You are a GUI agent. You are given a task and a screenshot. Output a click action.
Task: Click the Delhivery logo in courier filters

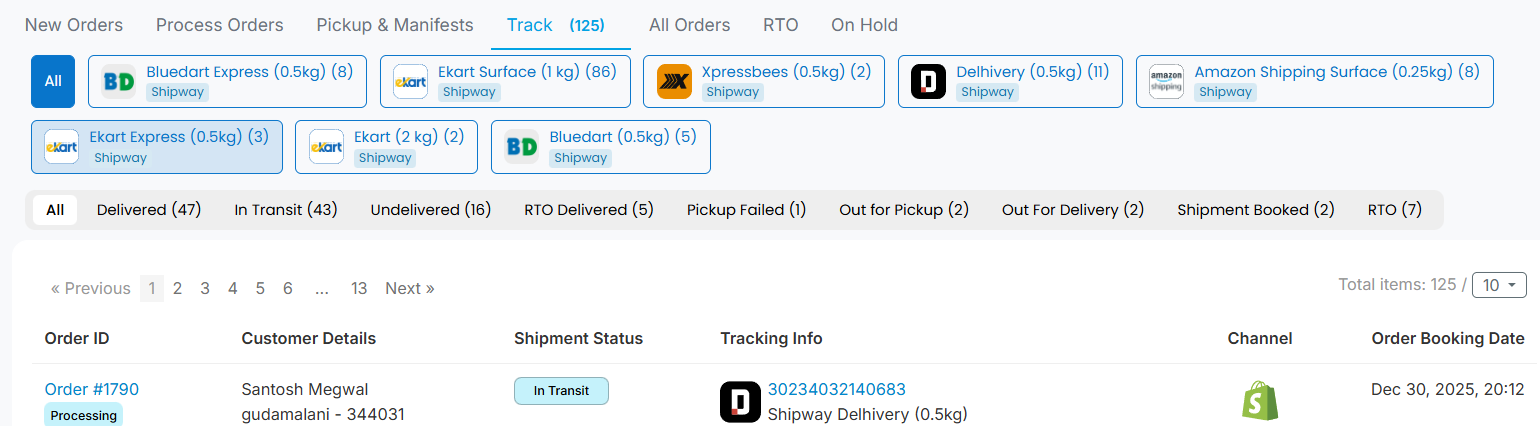coord(929,81)
